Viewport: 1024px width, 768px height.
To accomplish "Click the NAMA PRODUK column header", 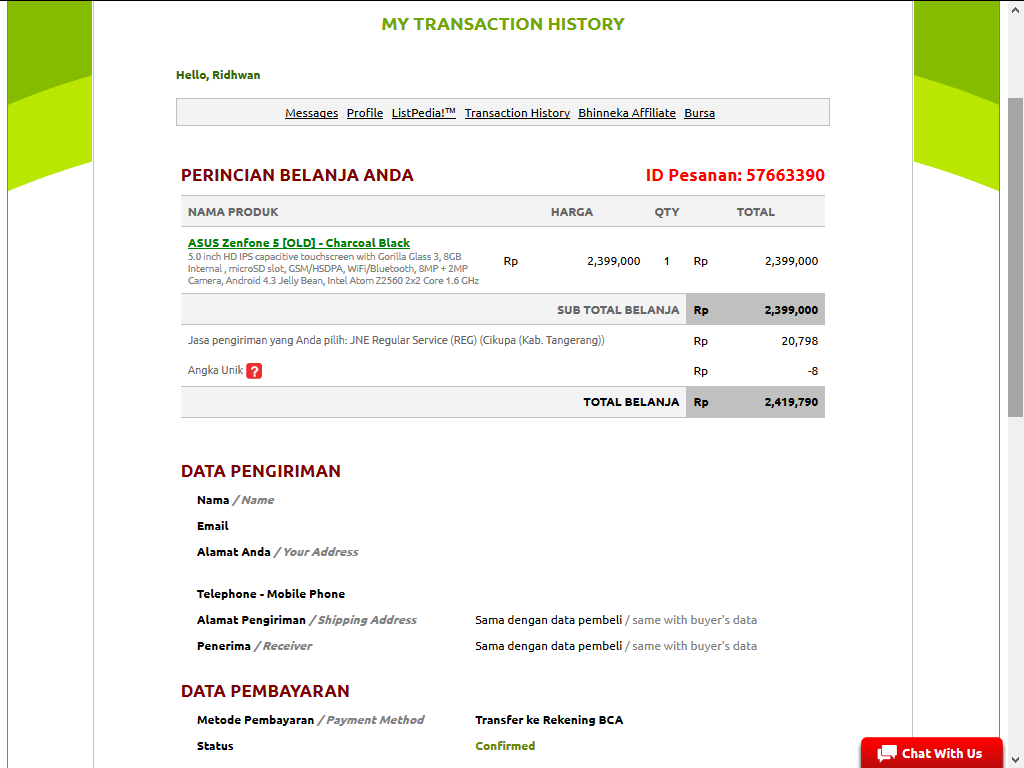I will tap(233, 212).
